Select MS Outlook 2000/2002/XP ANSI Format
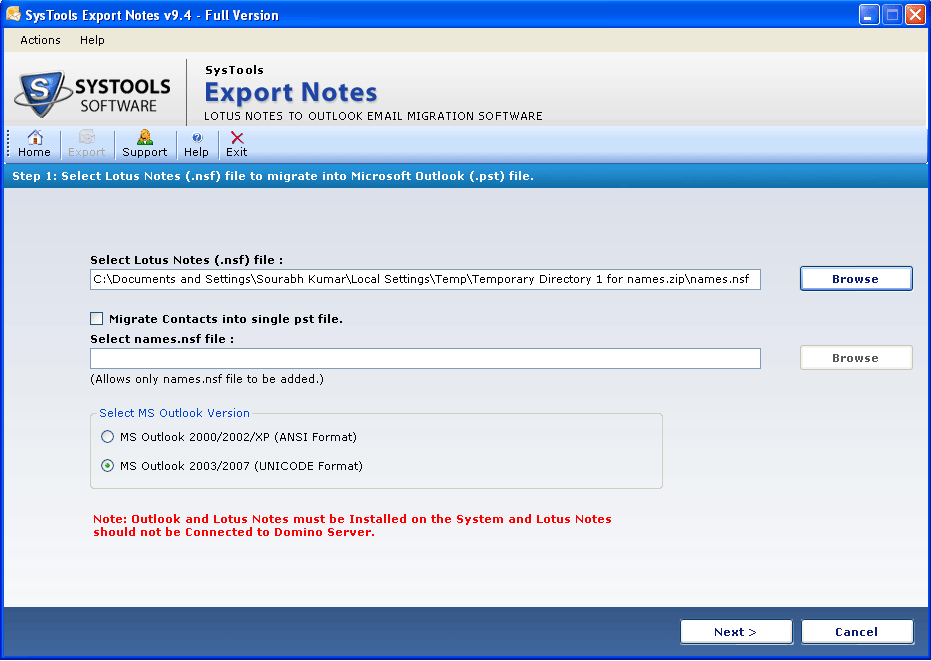The height and width of the screenshot is (661, 931). 107,437
